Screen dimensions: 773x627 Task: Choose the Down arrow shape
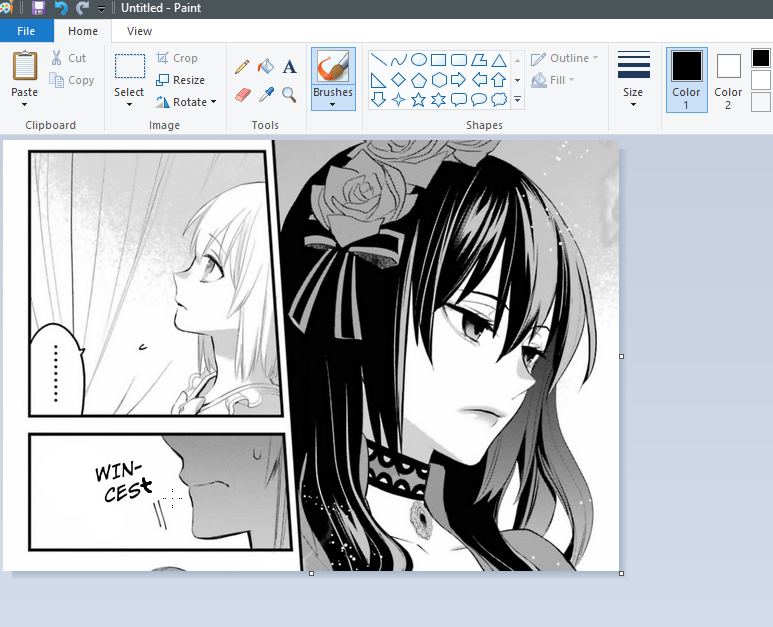(x=378, y=99)
